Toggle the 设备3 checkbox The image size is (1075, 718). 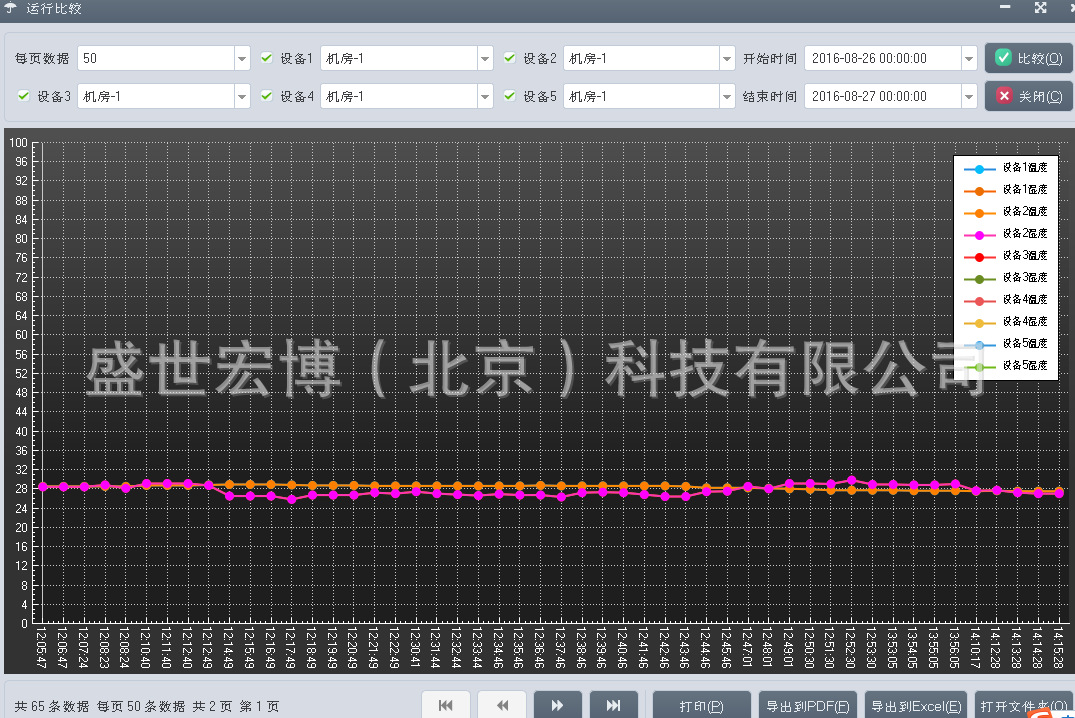click(x=23, y=95)
